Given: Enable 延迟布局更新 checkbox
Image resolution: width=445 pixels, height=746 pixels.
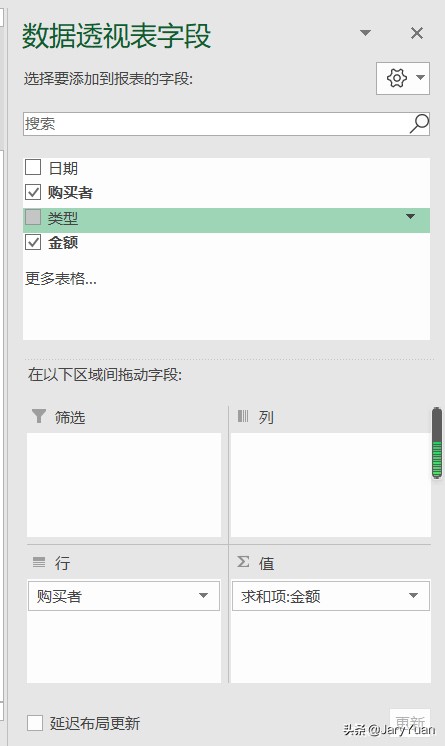Looking at the screenshot, I should (x=35, y=723).
